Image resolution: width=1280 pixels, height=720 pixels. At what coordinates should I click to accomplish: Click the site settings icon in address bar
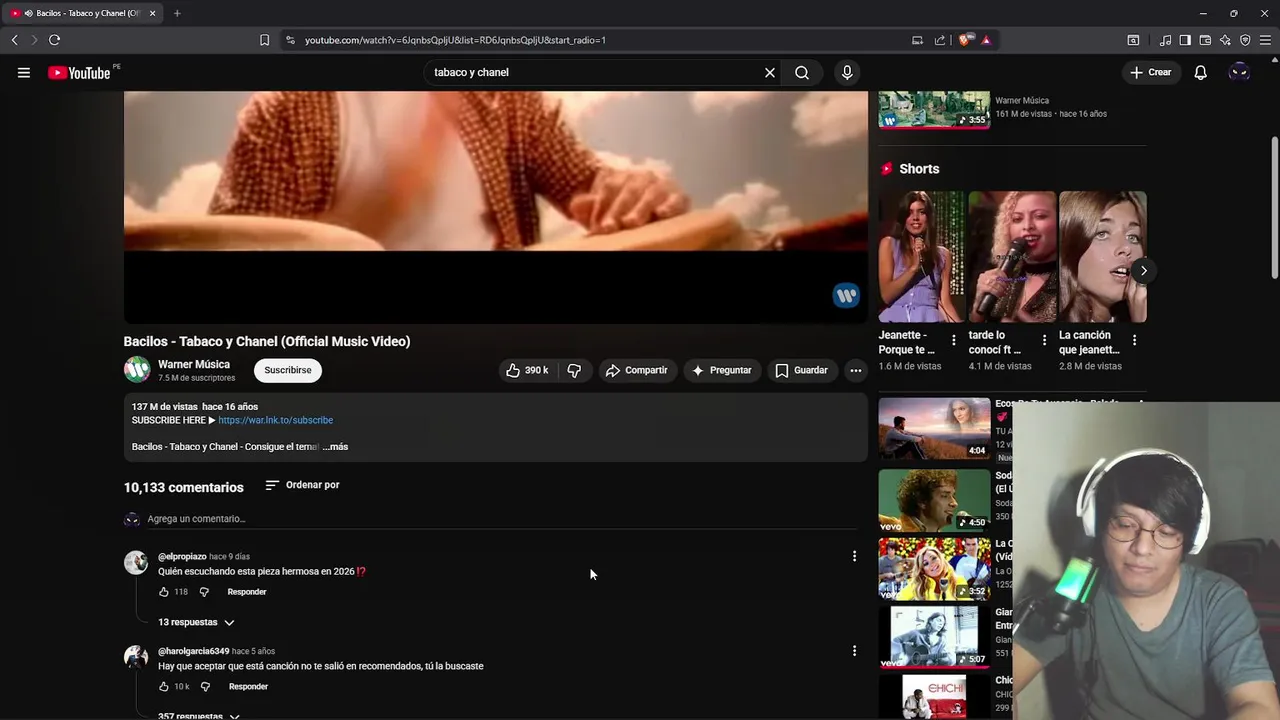(x=290, y=40)
